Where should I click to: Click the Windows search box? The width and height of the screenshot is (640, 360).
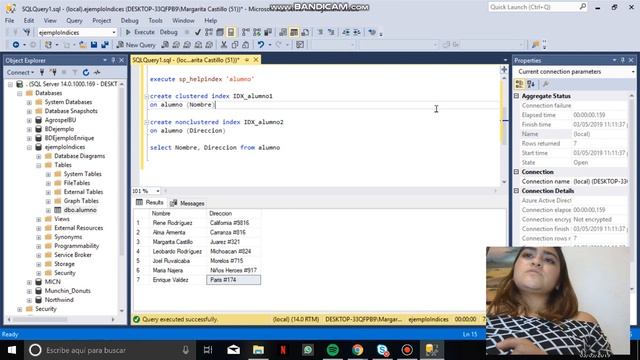(109, 350)
